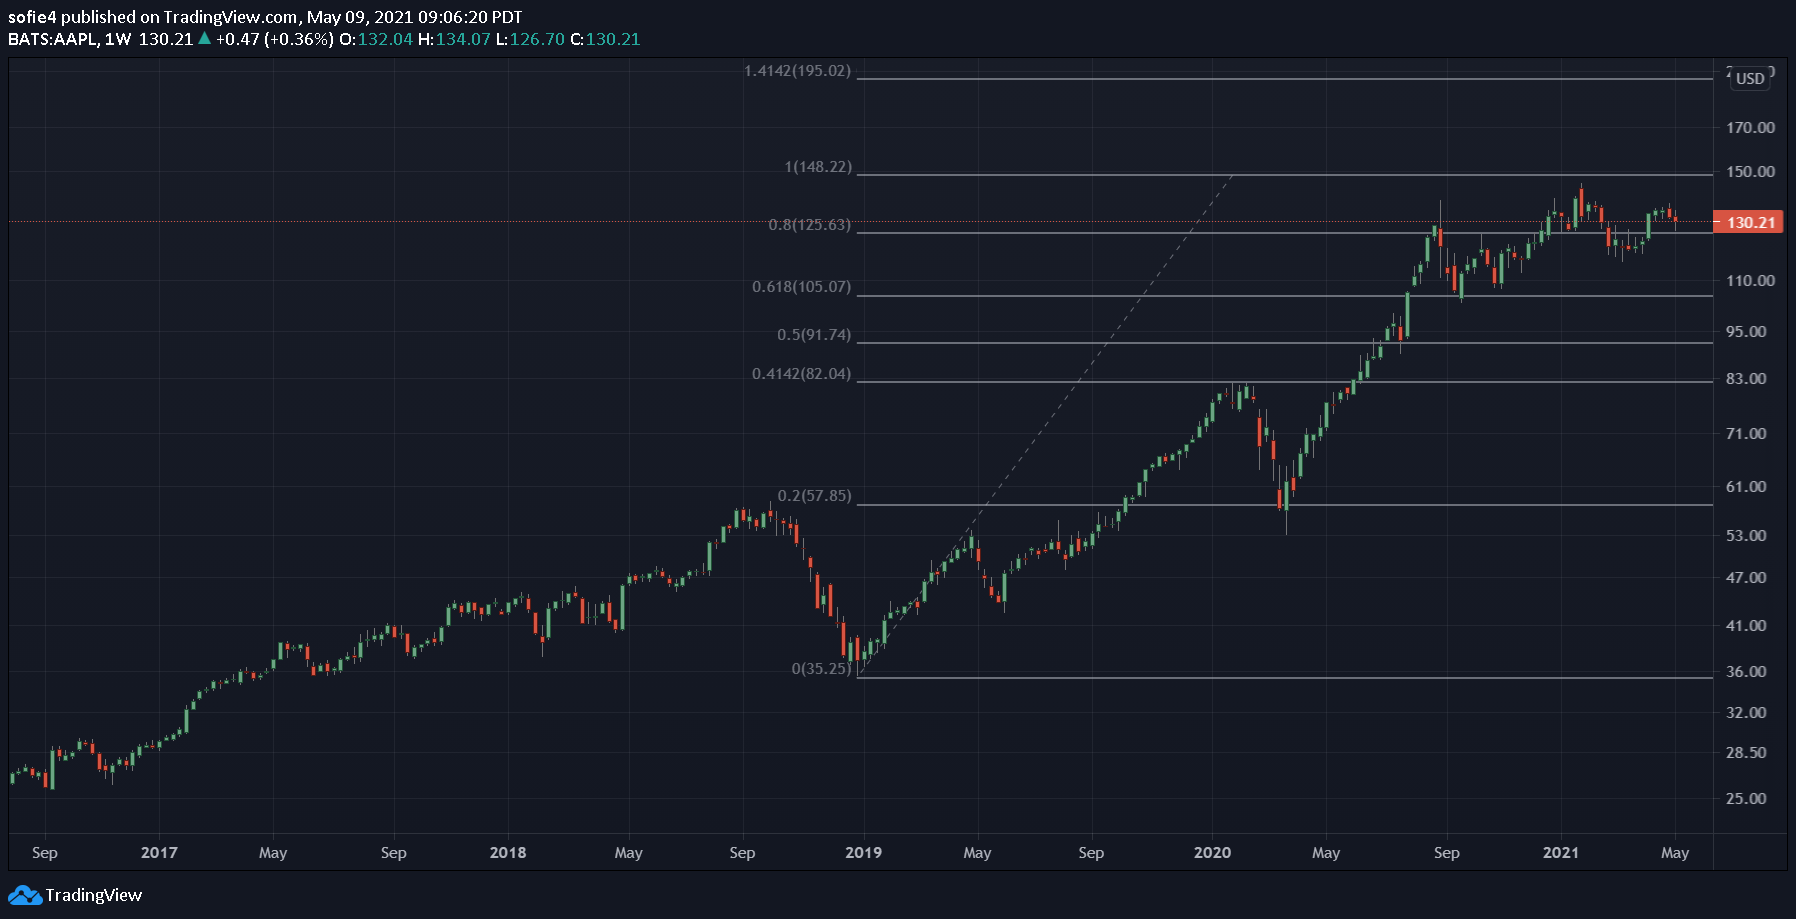Click the green up-triangle price change icon
Screen dimensions: 1796x919
pyautogui.click(x=204, y=39)
